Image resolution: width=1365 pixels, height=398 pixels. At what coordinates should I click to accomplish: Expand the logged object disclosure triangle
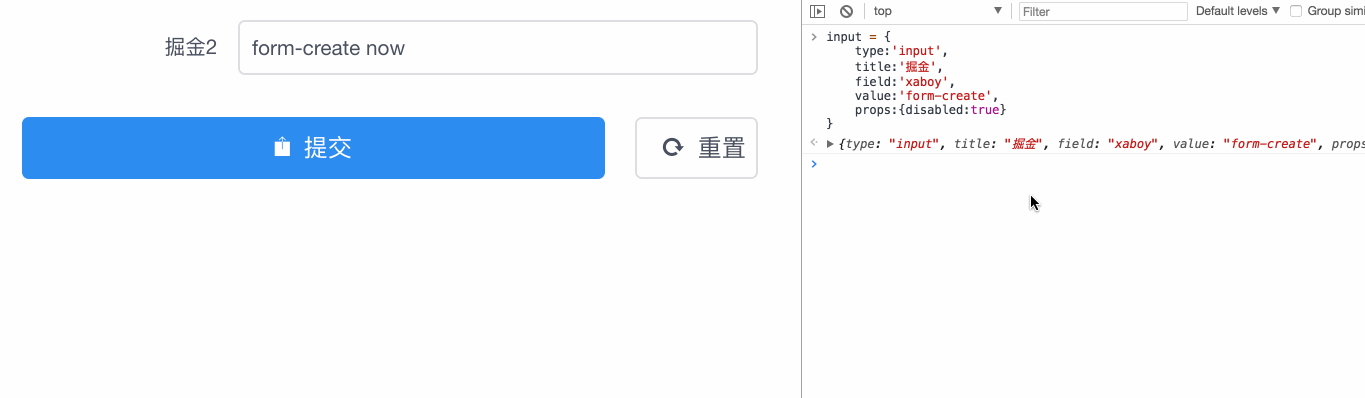click(830, 144)
